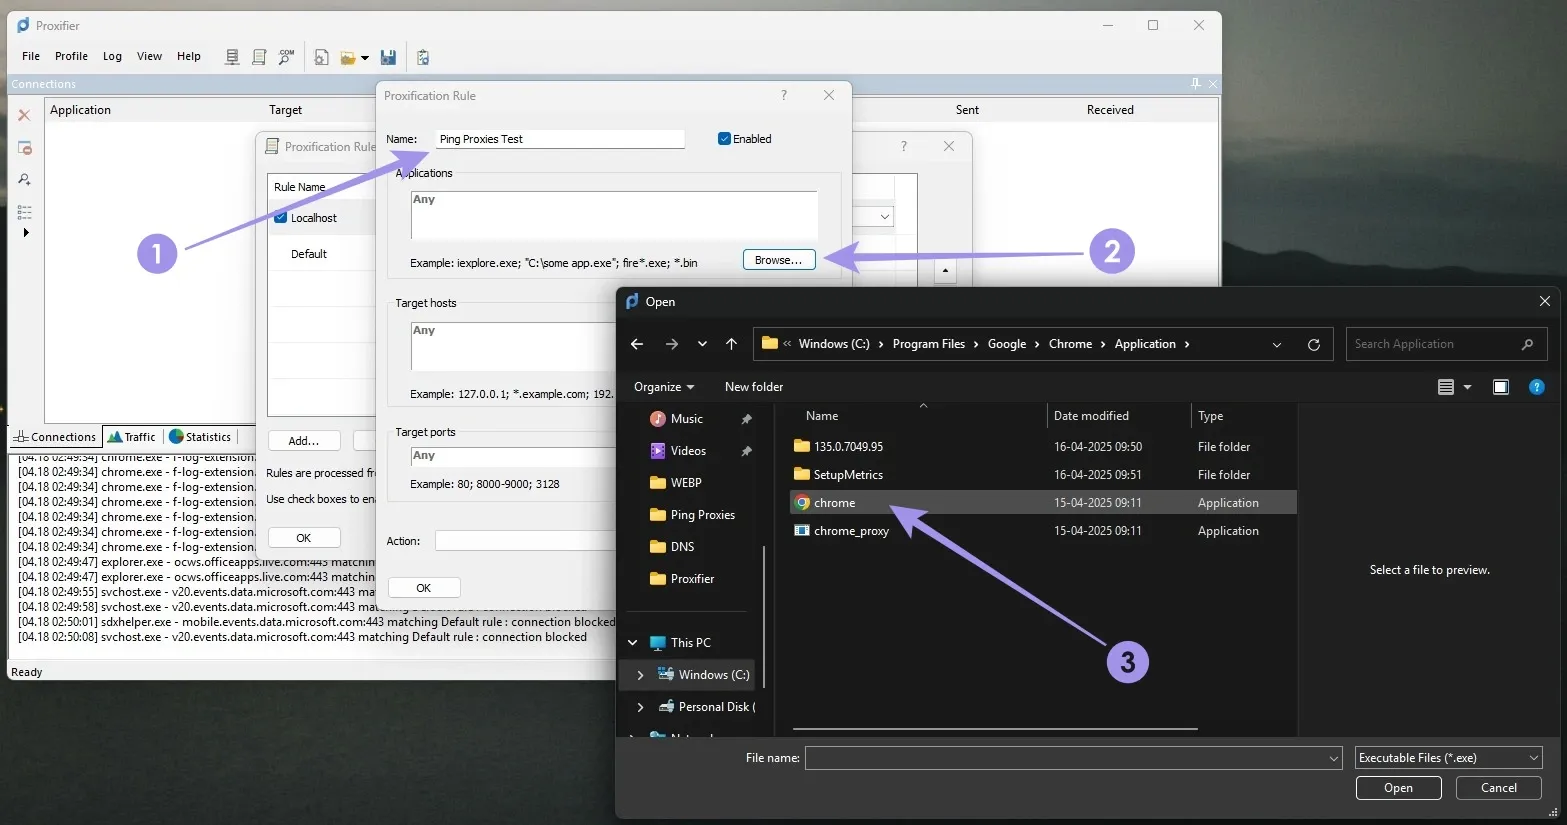This screenshot has height=825, width=1567.
Task: Open Proxy Servers toolbar icon in Proxifier
Action: click(x=232, y=57)
